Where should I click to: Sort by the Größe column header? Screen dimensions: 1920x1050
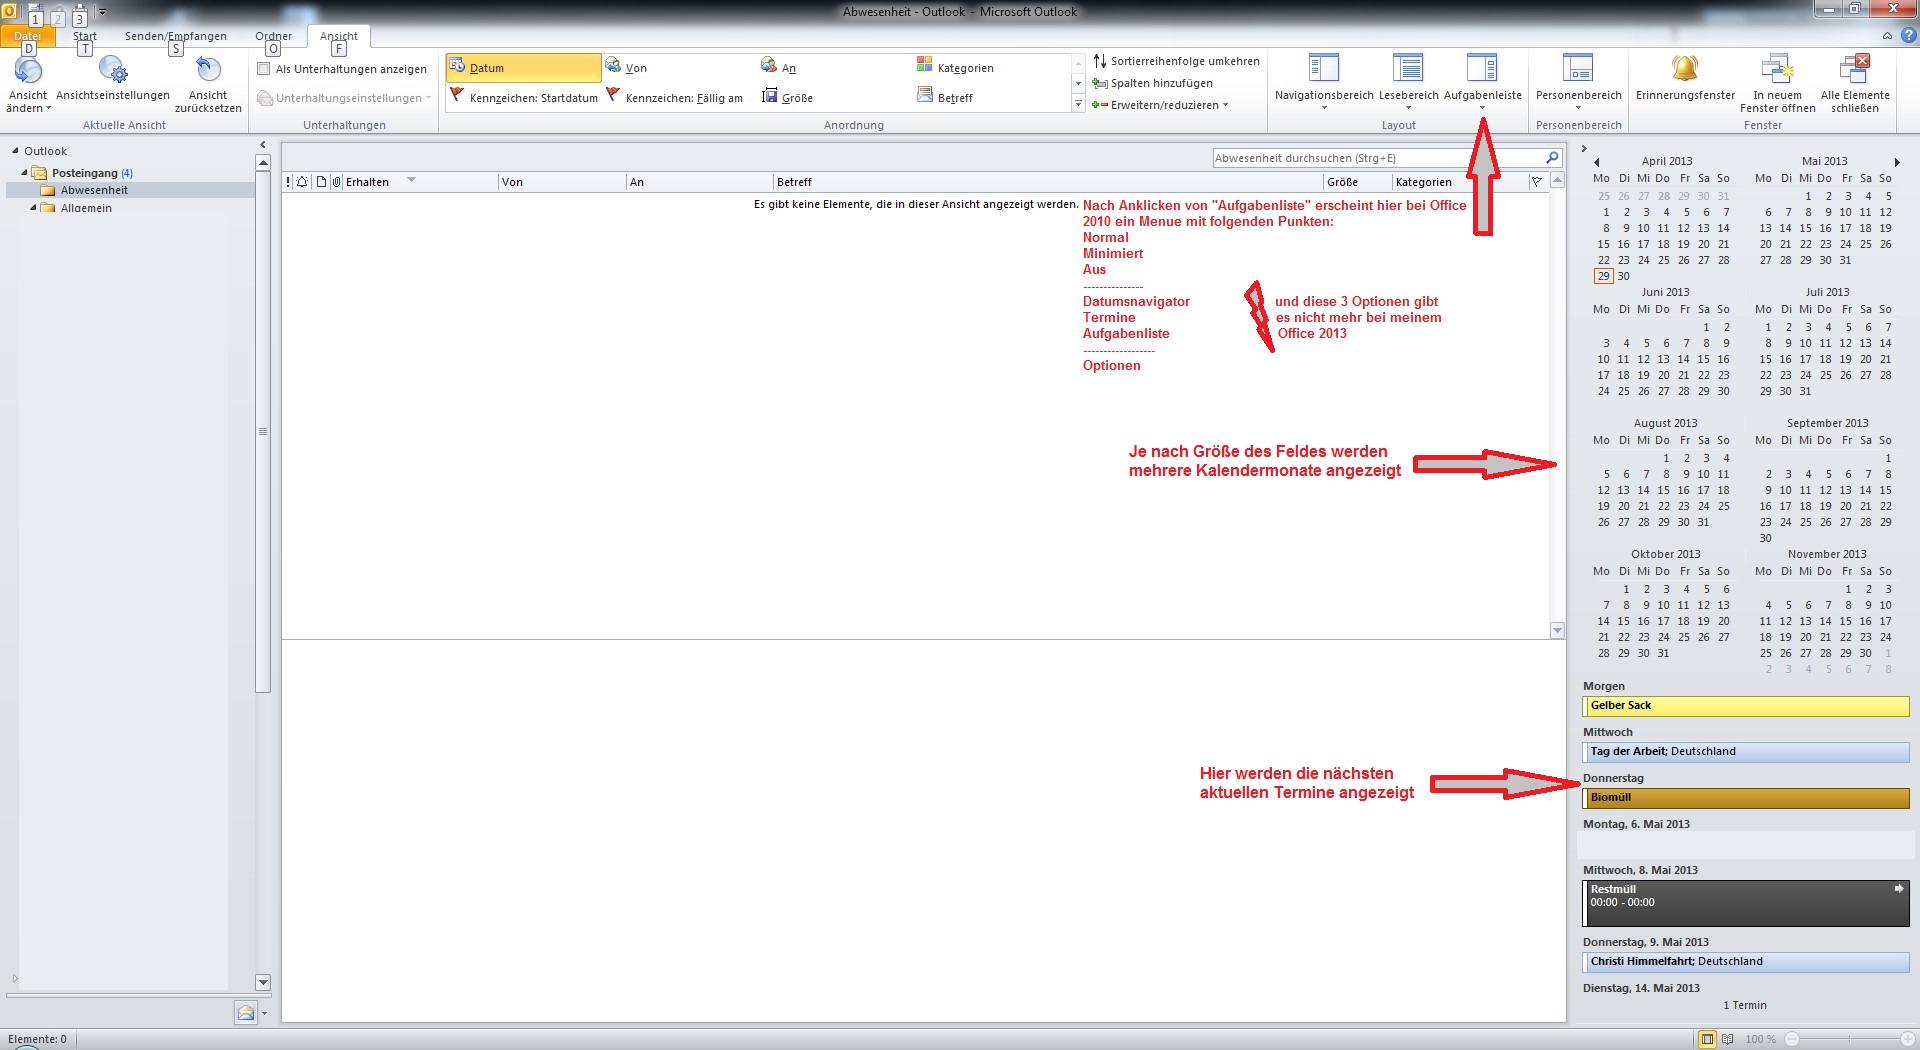click(1358, 182)
